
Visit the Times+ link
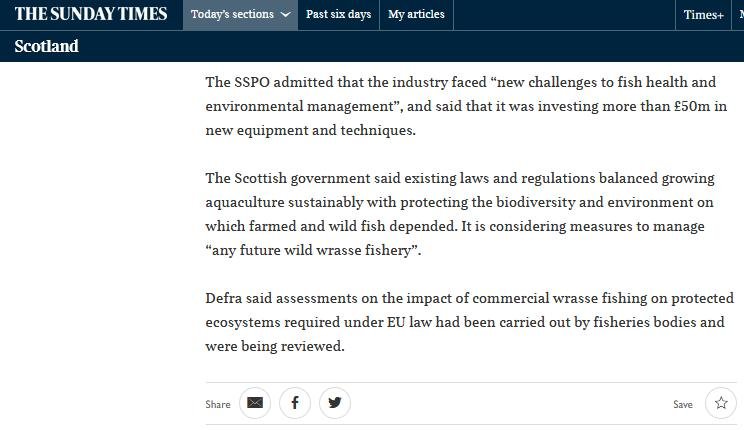703,15
